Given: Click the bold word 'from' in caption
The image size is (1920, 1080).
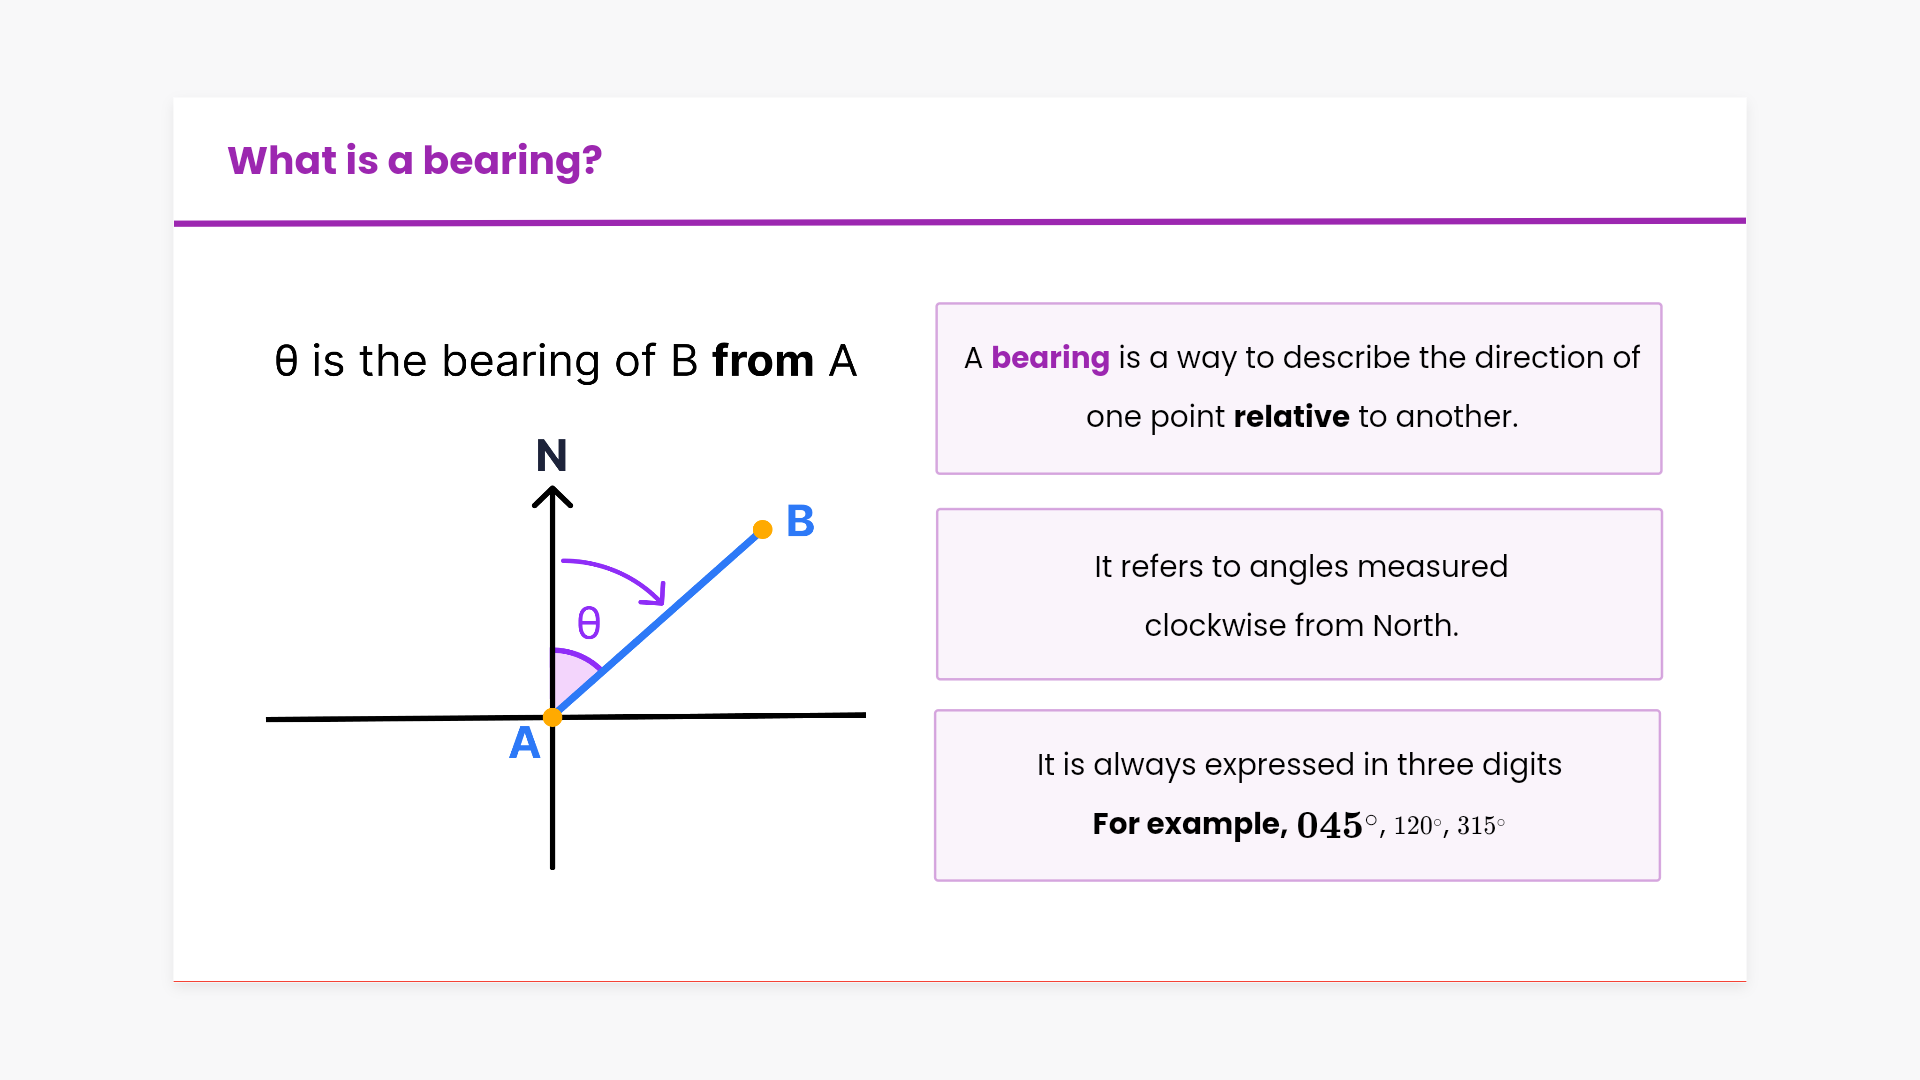Looking at the screenshot, I should tap(763, 361).
